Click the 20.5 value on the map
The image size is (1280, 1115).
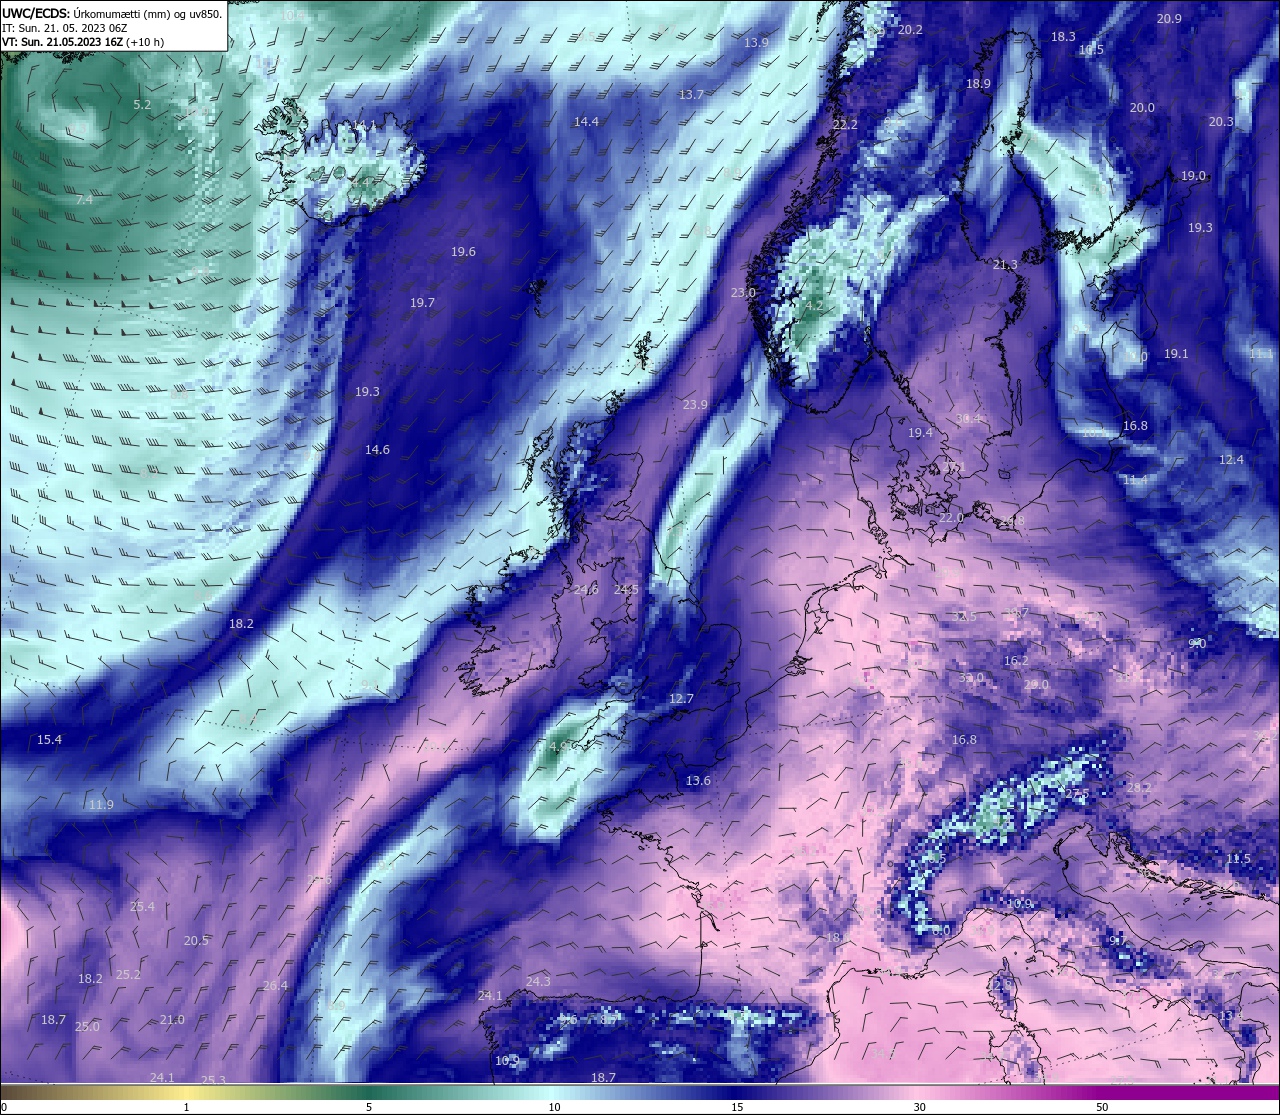(196, 941)
